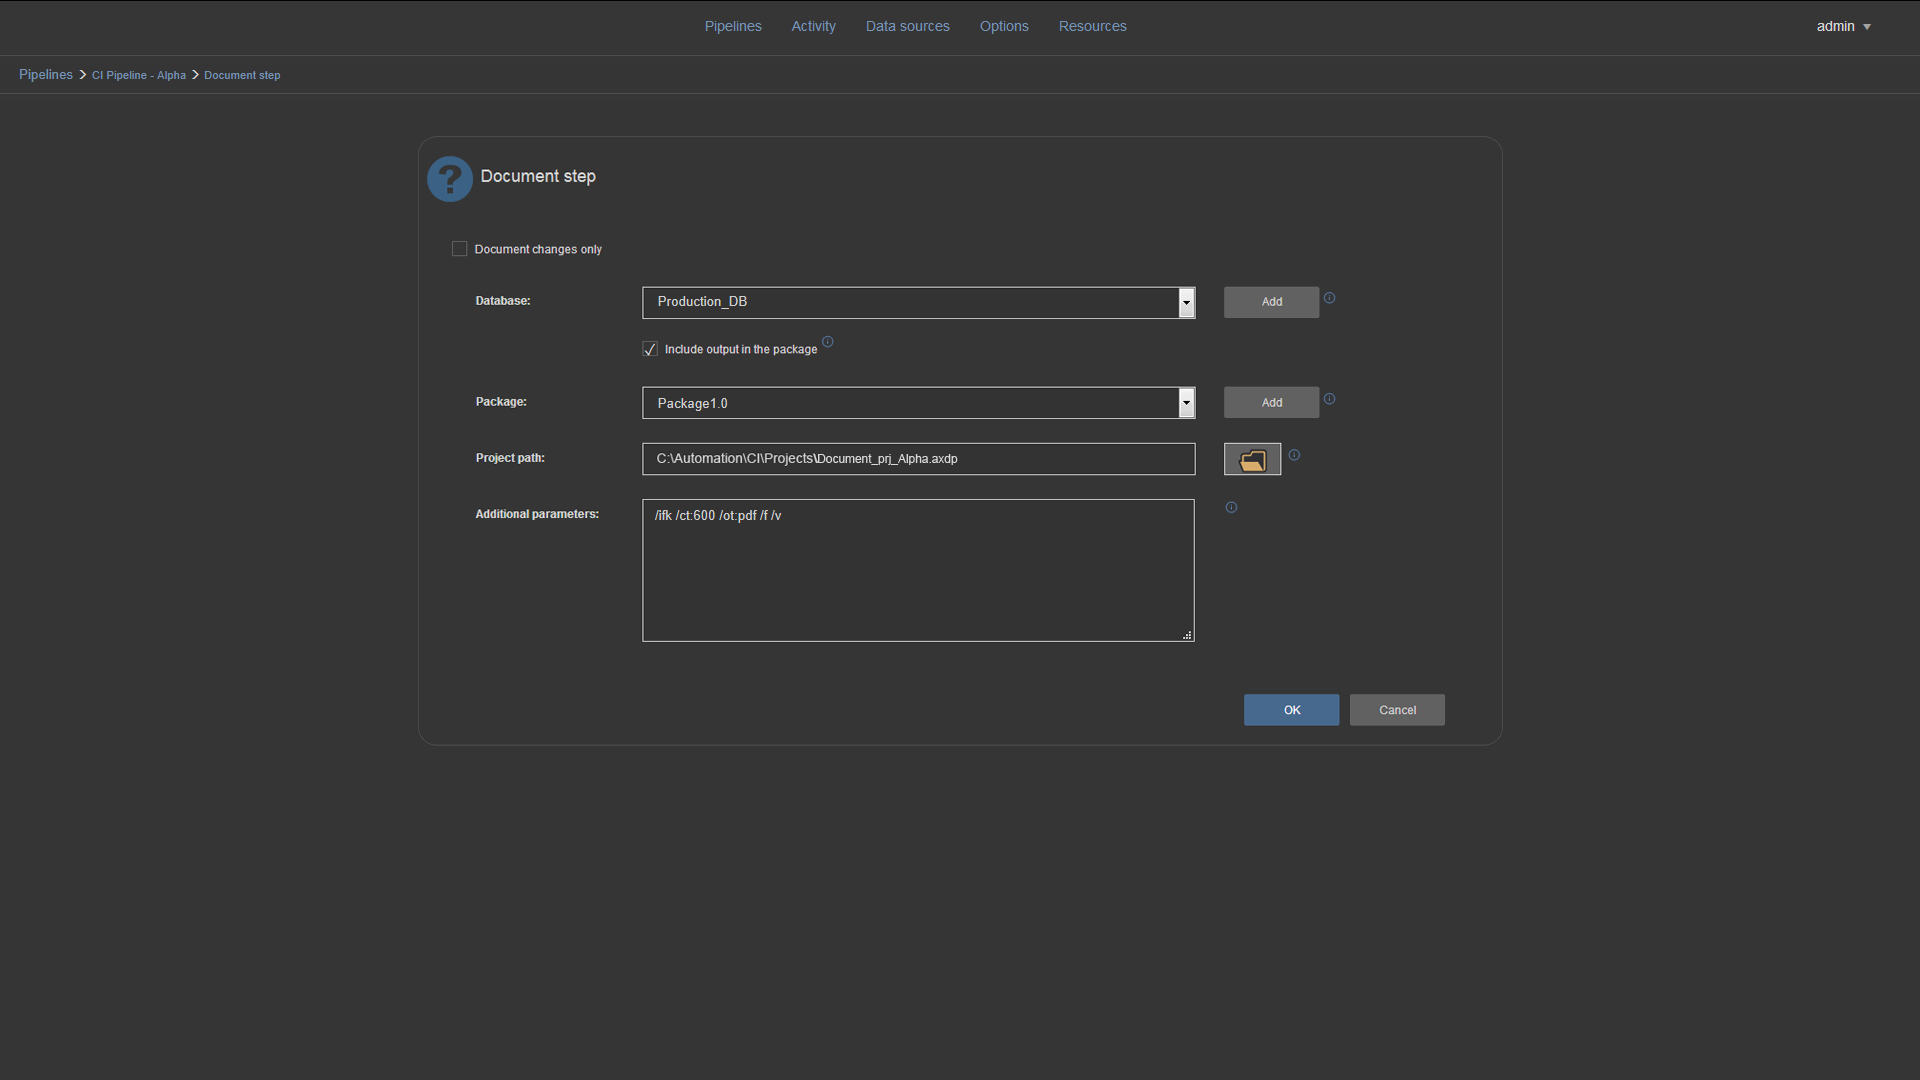
Task: Open the Pipelines menu item
Action: click(733, 26)
